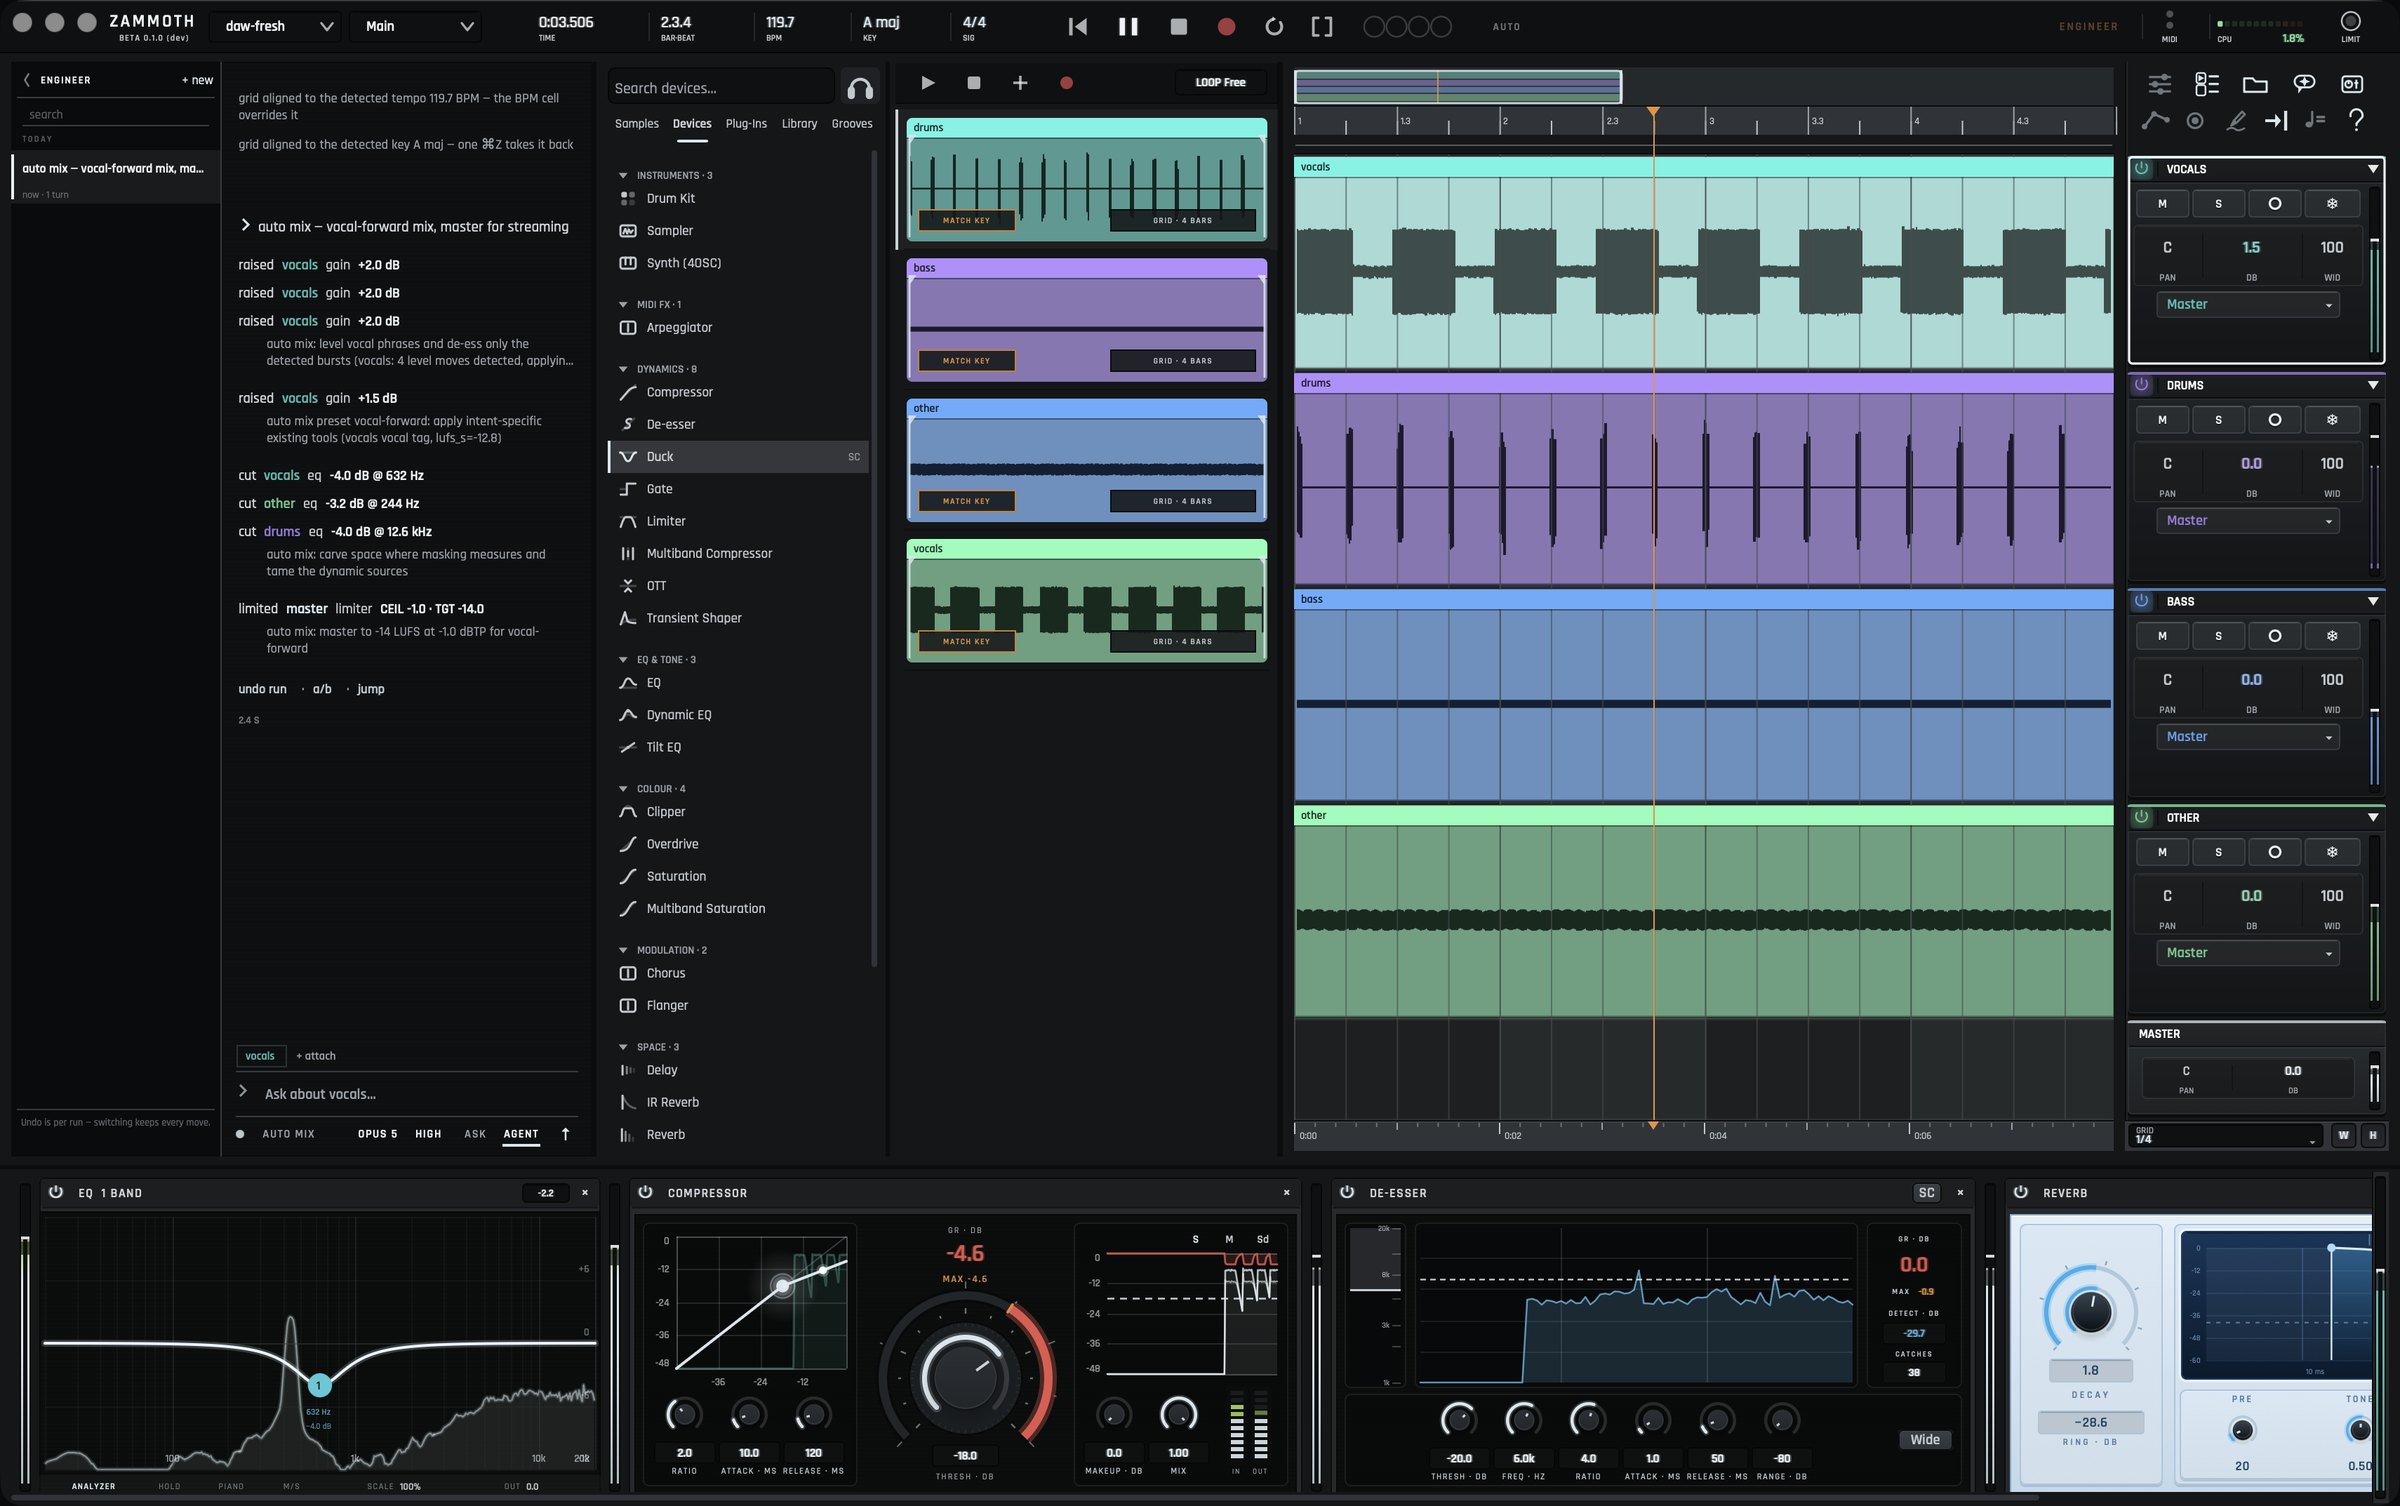
Task: Open the Main dropdown in top bar
Action: tap(416, 27)
